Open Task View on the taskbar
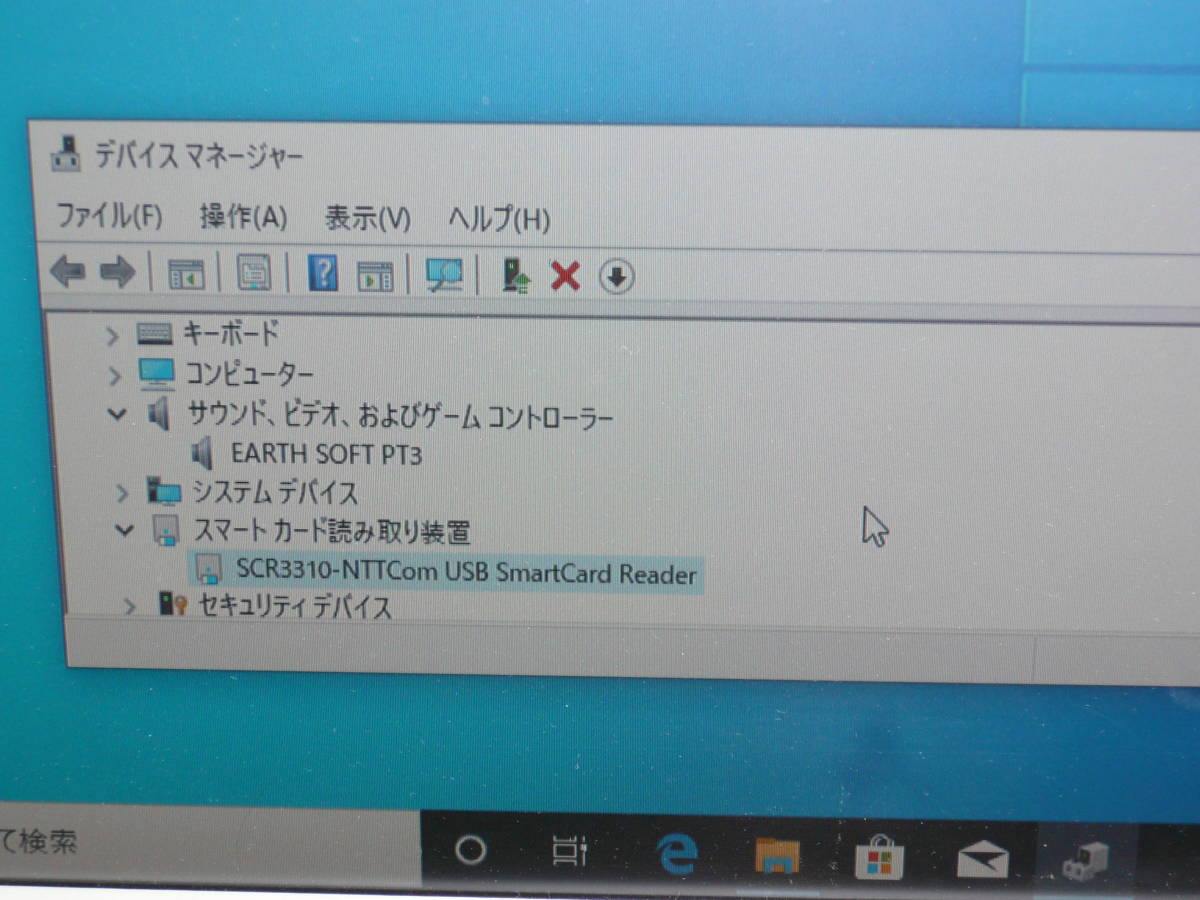This screenshot has width=1200, height=900. coord(570,851)
